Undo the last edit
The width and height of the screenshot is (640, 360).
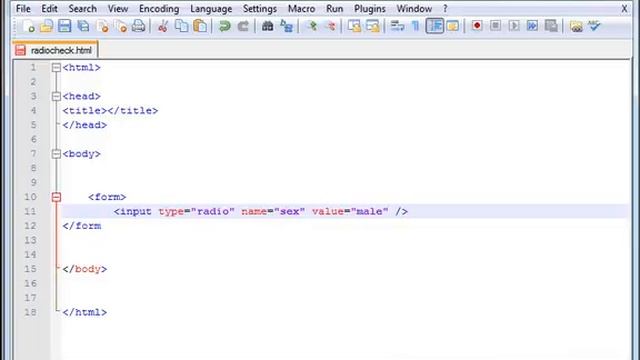(224, 26)
